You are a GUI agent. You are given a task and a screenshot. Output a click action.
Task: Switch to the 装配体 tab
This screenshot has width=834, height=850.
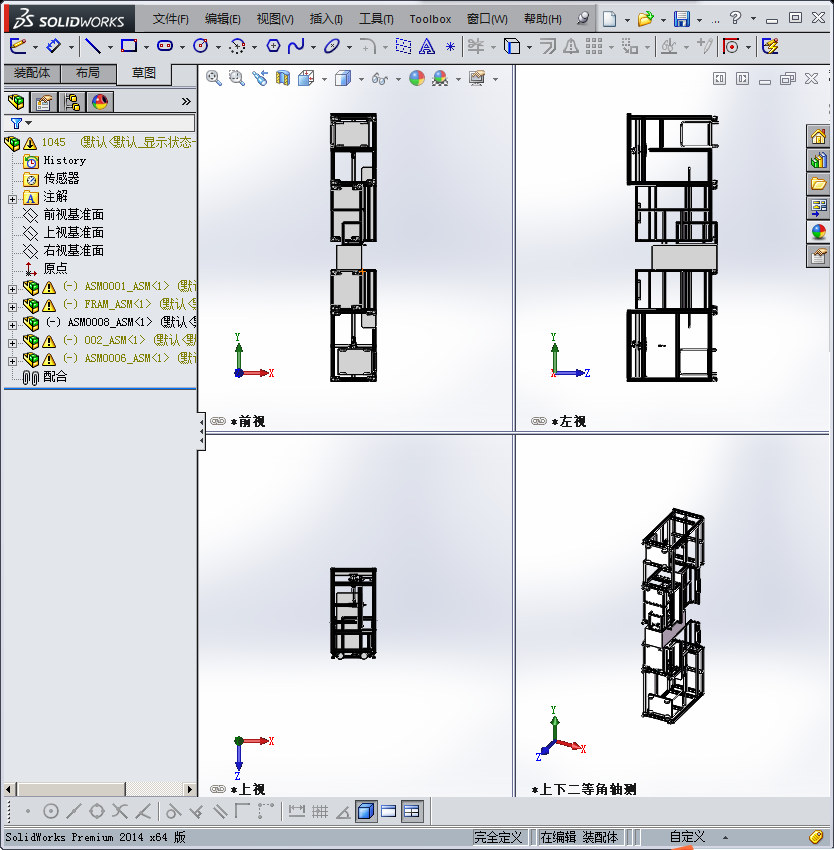(x=32, y=73)
